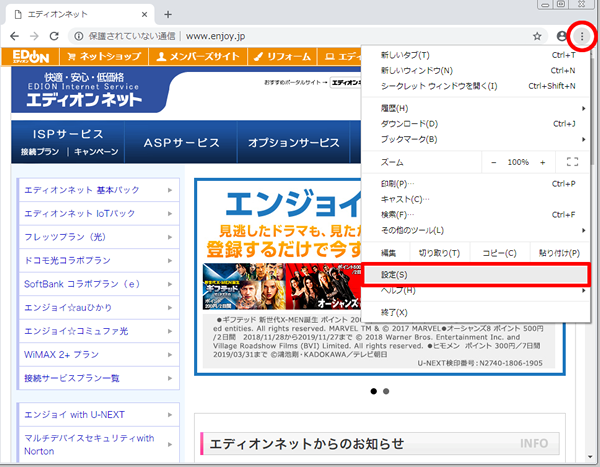Open メンバーズサイト in orange bar
Screen dimensions: 600x467
click(x=198, y=57)
